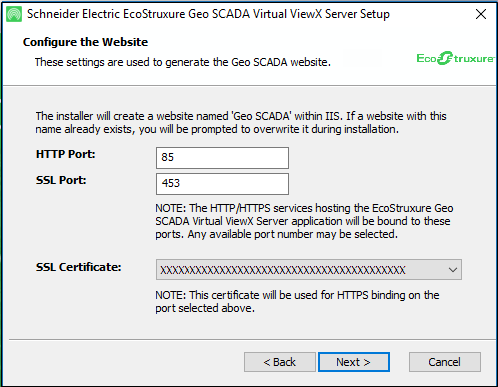Viewport: 498px width, 387px height.
Task: Click the note about HTTPS binding certificate
Action: pos(297,302)
